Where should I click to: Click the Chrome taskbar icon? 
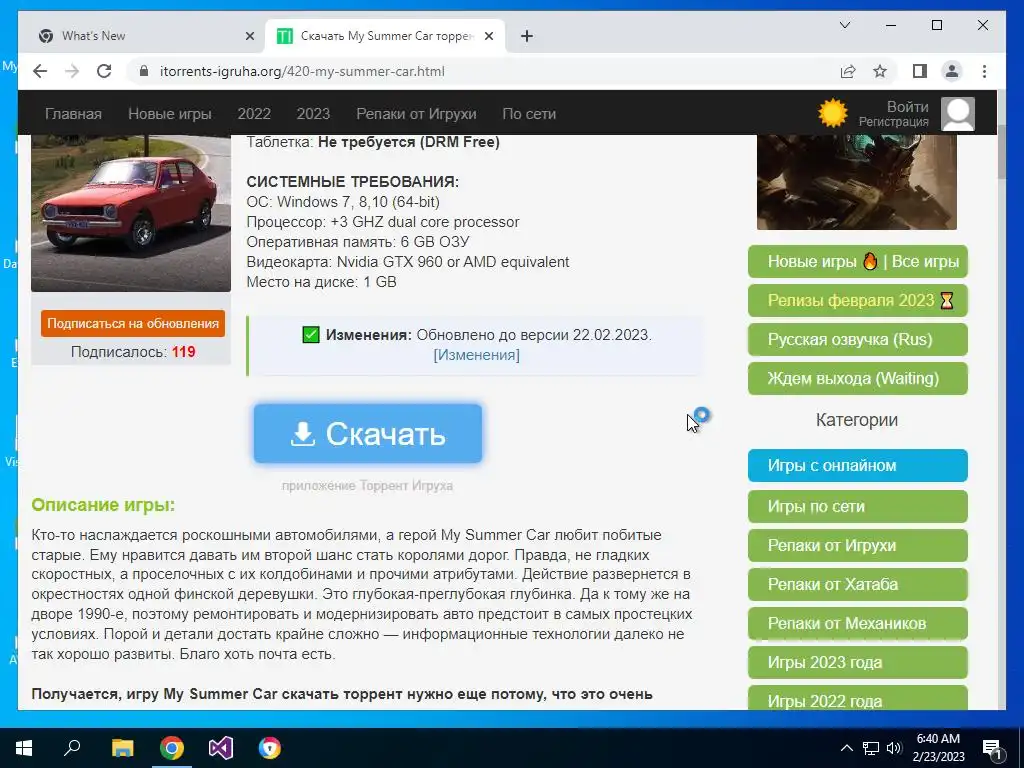point(172,748)
